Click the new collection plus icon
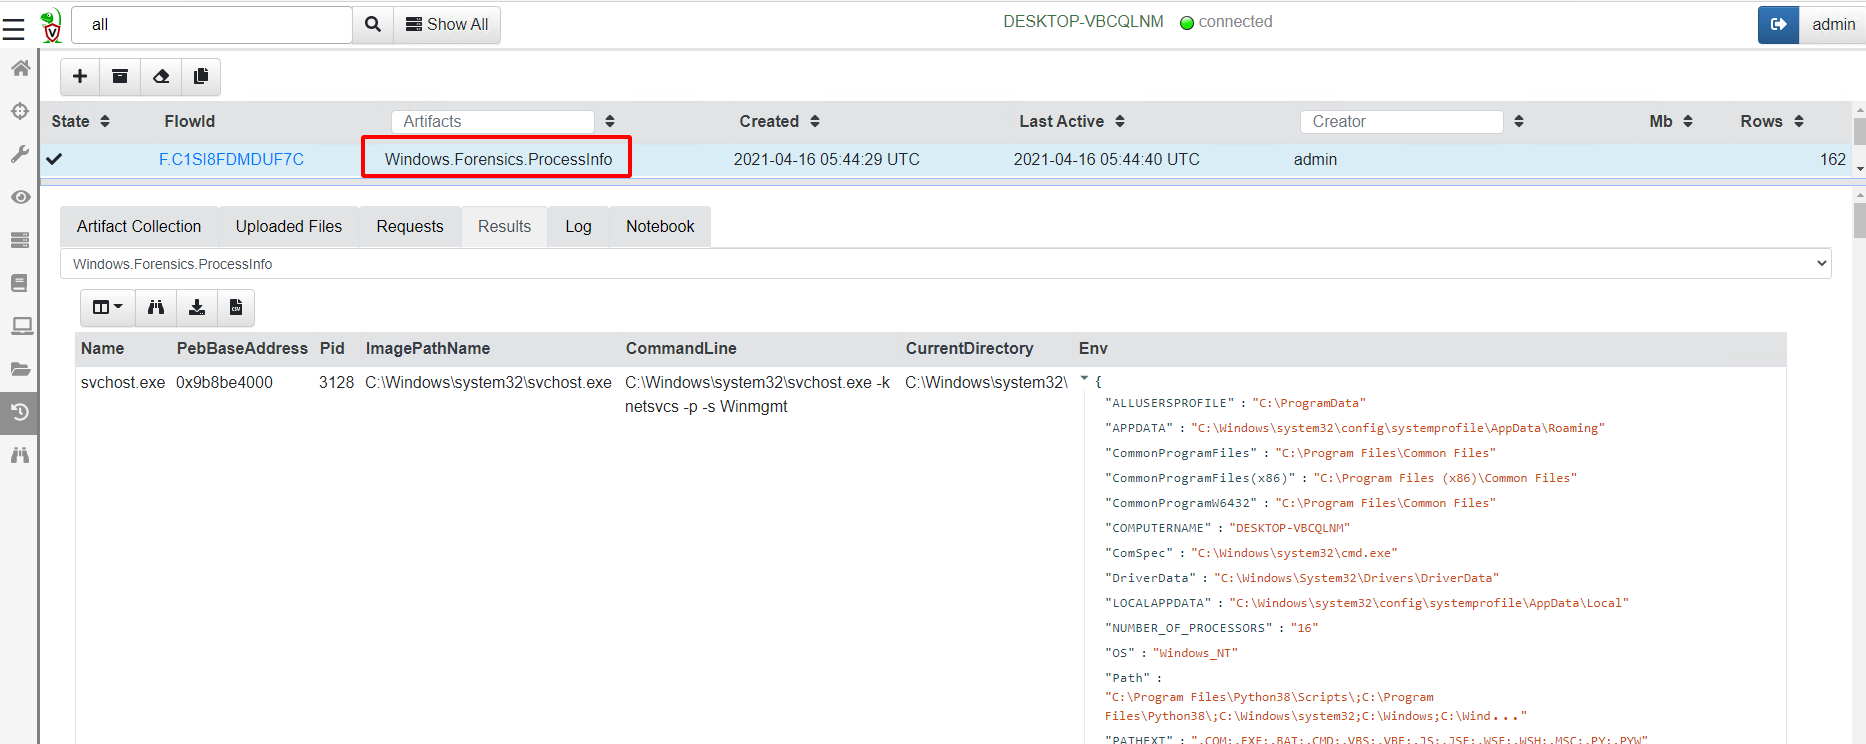 point(80,77)
